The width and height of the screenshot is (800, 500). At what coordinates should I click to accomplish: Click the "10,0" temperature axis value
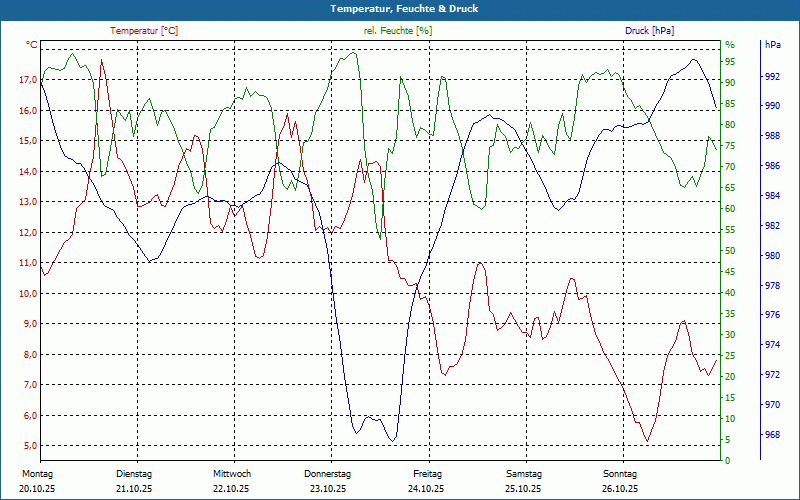28,293
